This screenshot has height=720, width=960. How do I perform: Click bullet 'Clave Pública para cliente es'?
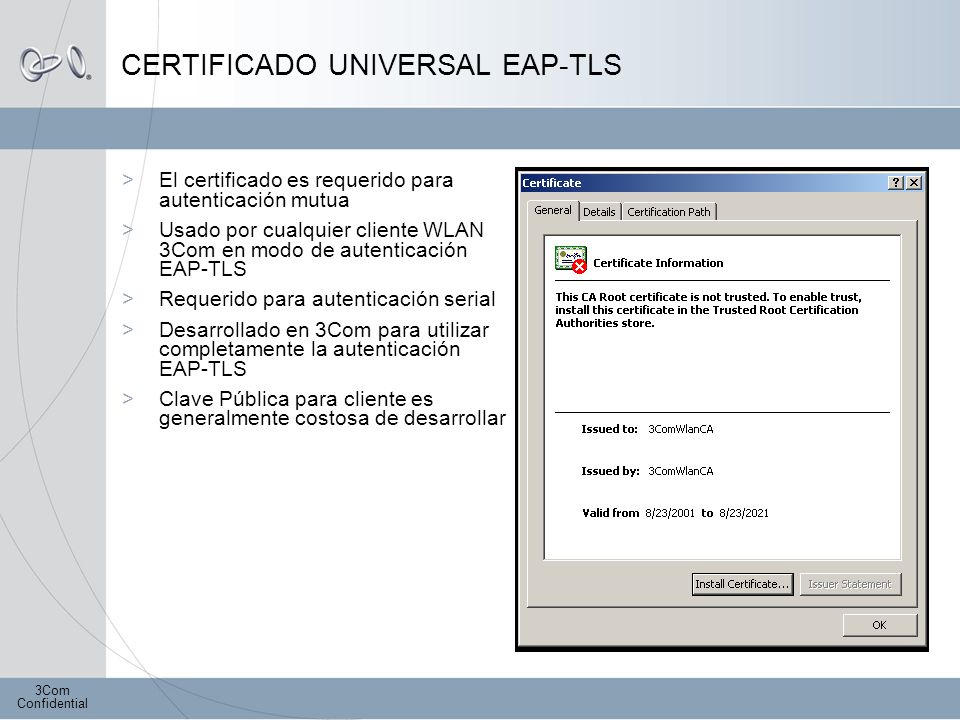pyautogui.click(x=332, y=408)
